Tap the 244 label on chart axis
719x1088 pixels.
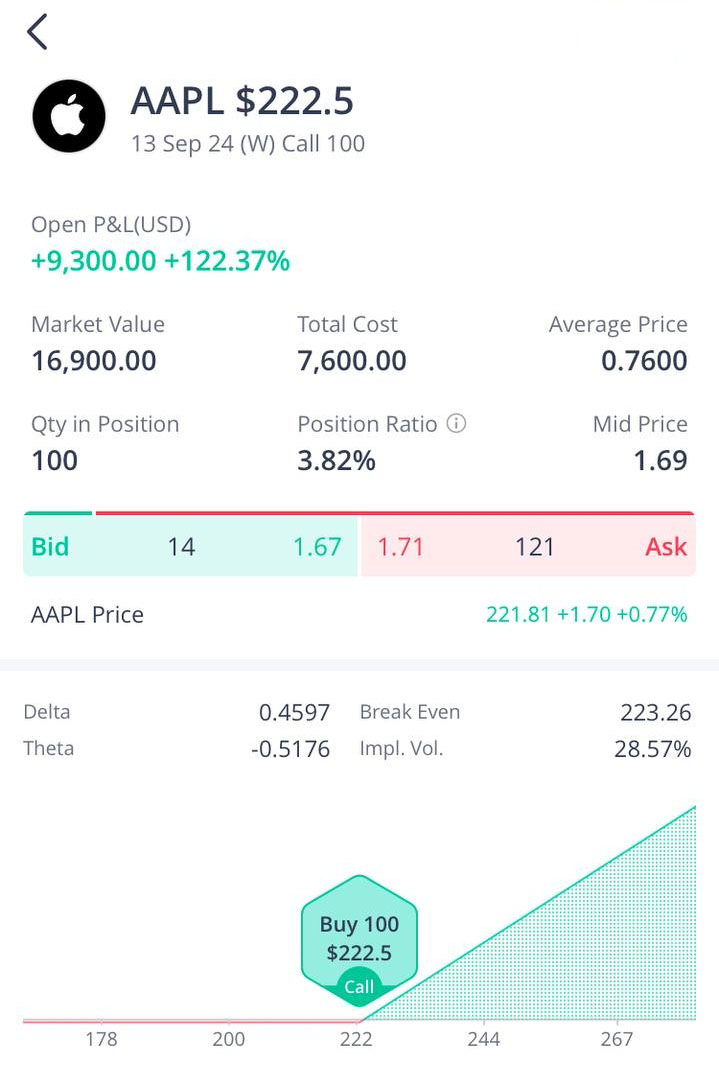tap(484, 1039)
